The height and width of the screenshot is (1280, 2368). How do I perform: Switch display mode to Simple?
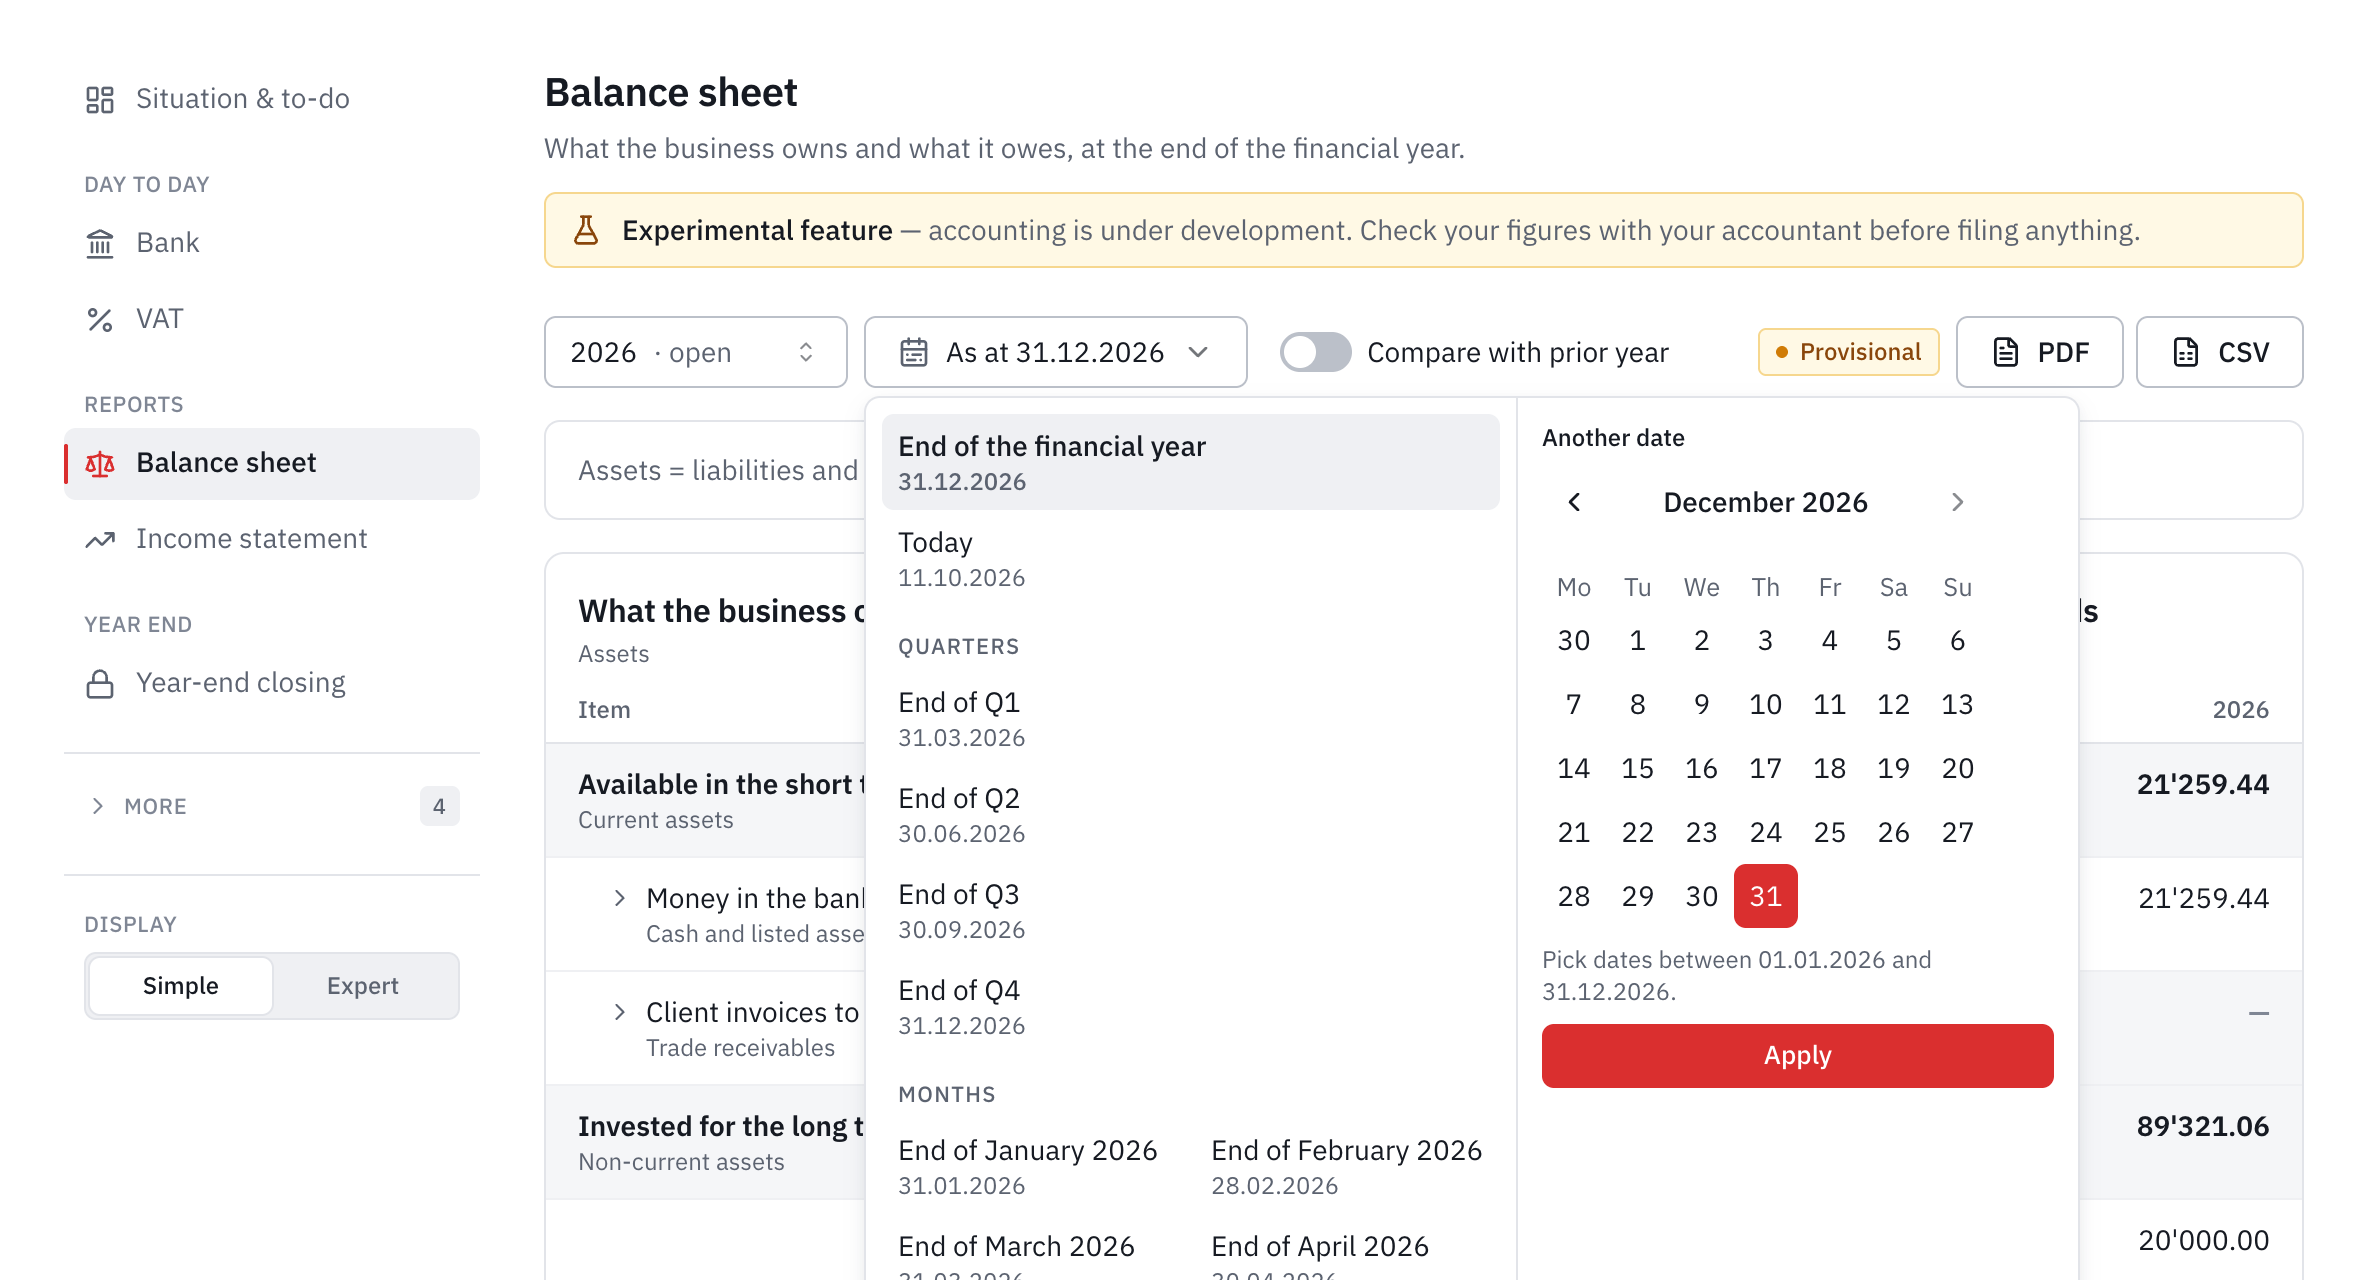point(180,986)
